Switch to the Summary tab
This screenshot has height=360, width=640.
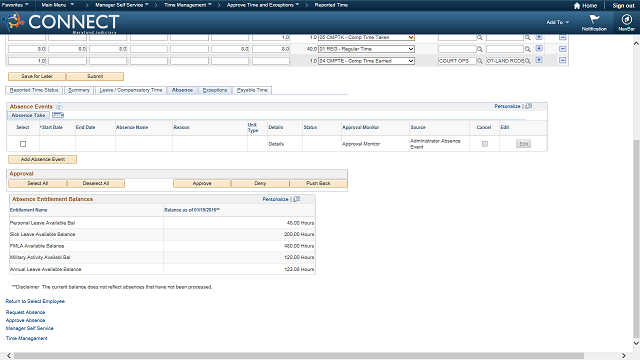(x=79, y=90)
